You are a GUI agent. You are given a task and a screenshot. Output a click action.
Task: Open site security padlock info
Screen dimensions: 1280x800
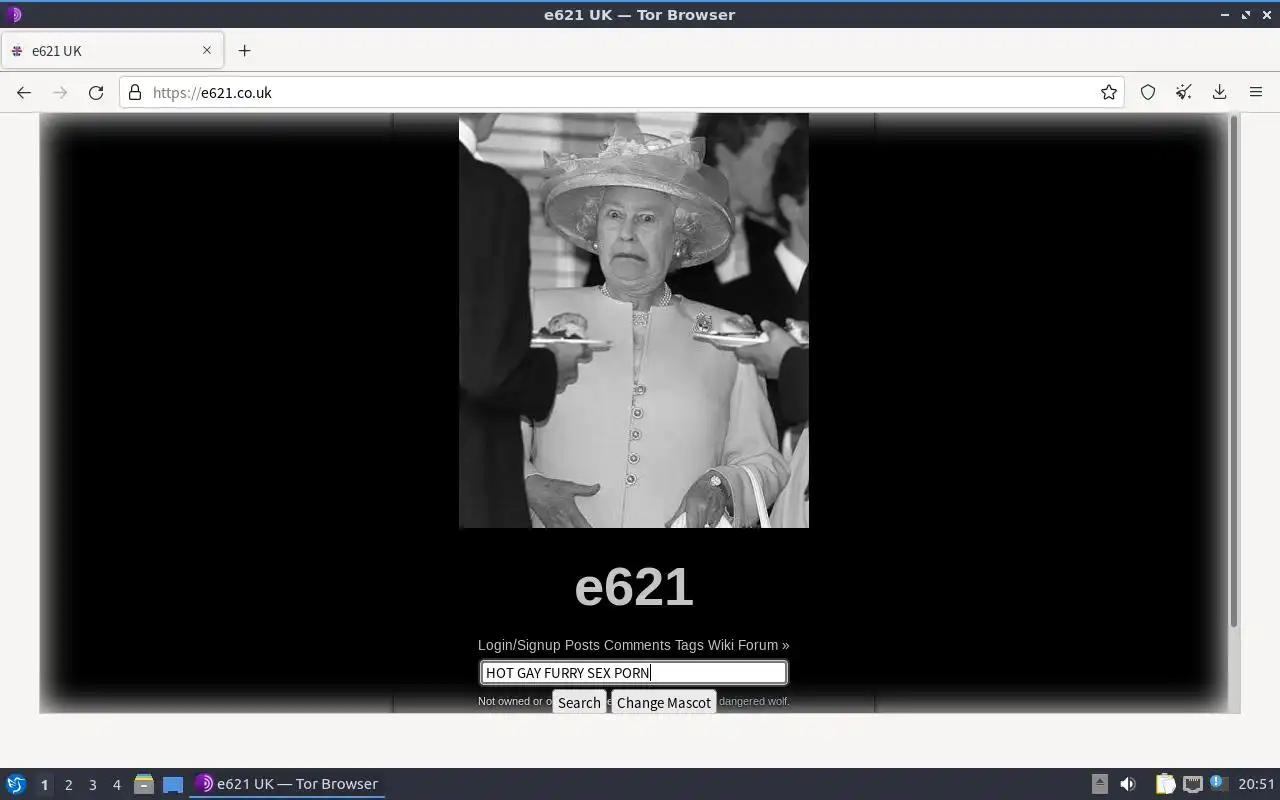coord(135,92)
